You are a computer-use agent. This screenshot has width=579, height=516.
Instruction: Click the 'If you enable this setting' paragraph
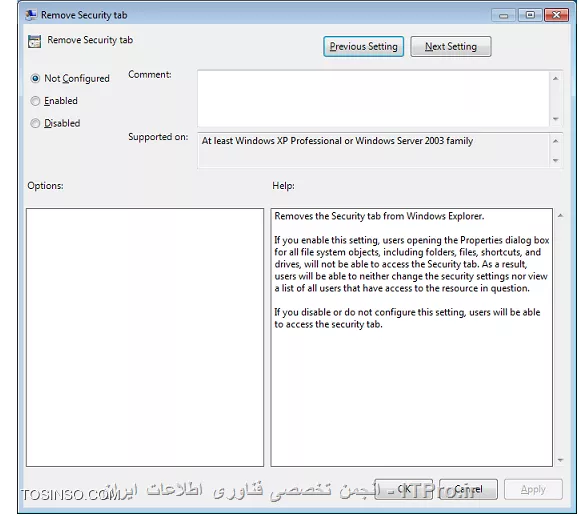(412, 264)
